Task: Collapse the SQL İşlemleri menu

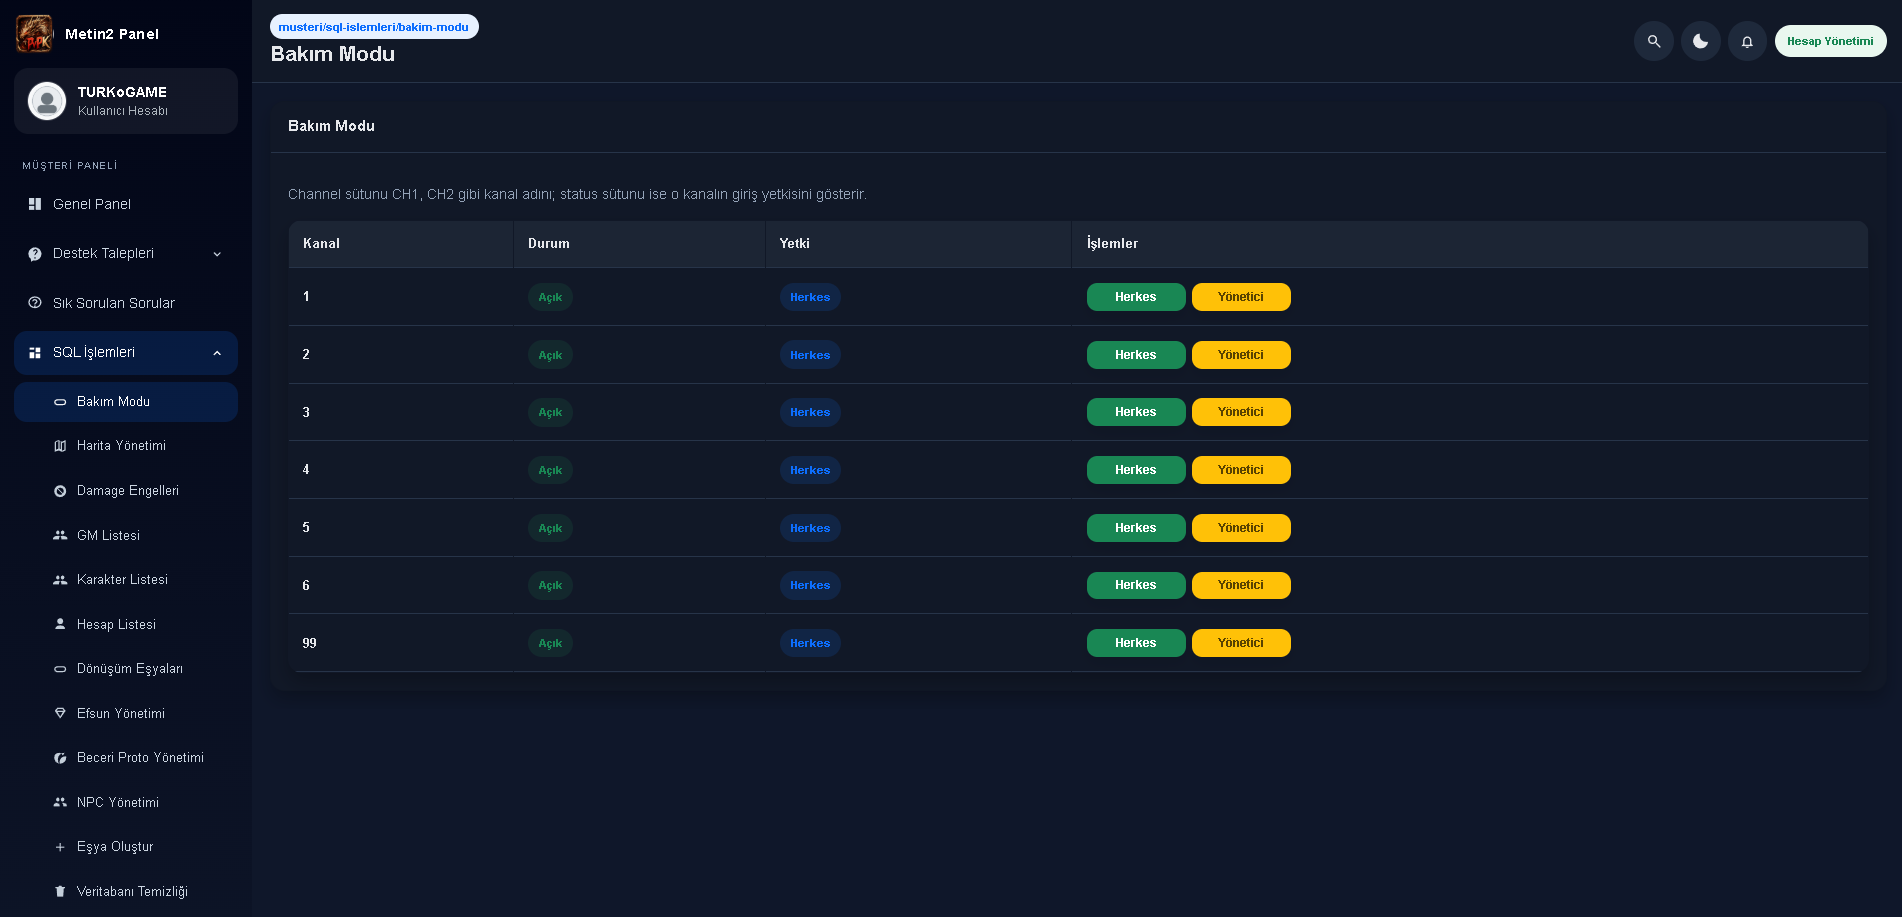Action: 126,352
